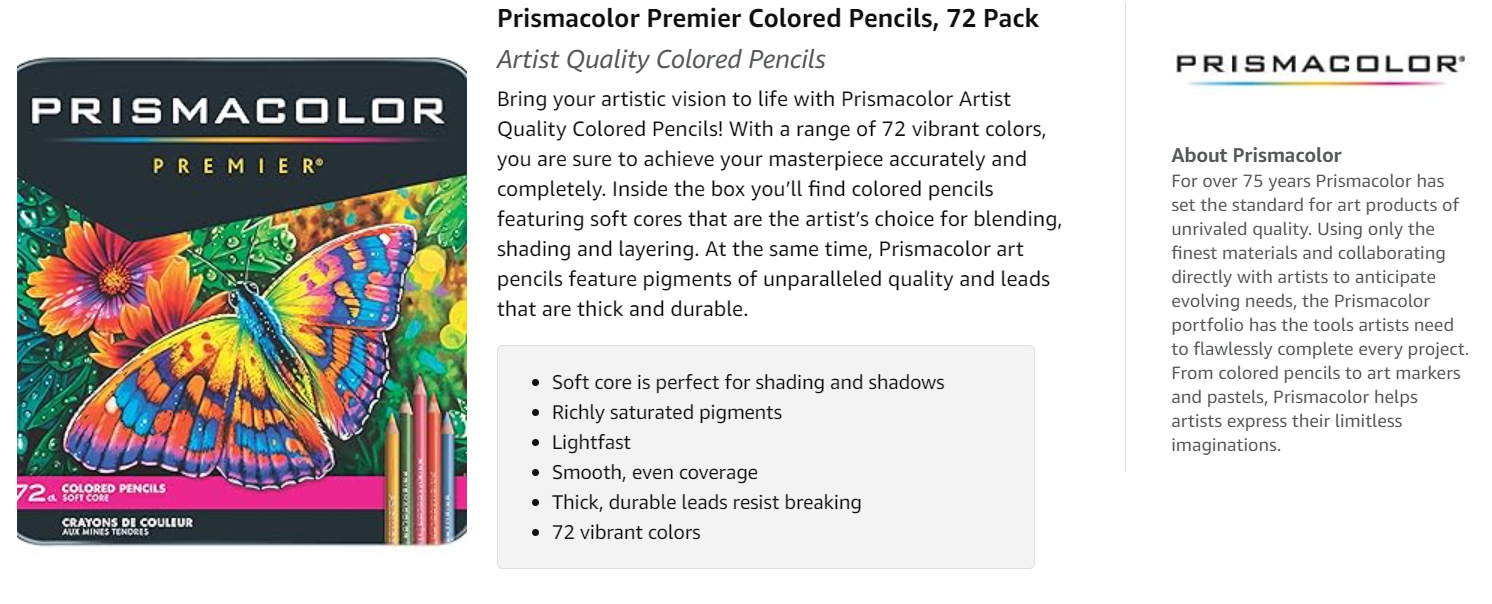Screen dimensions: 1492x604
Task: Select the product title Prismacolor Premier Colored Pencils
Action: click(767, 18)
